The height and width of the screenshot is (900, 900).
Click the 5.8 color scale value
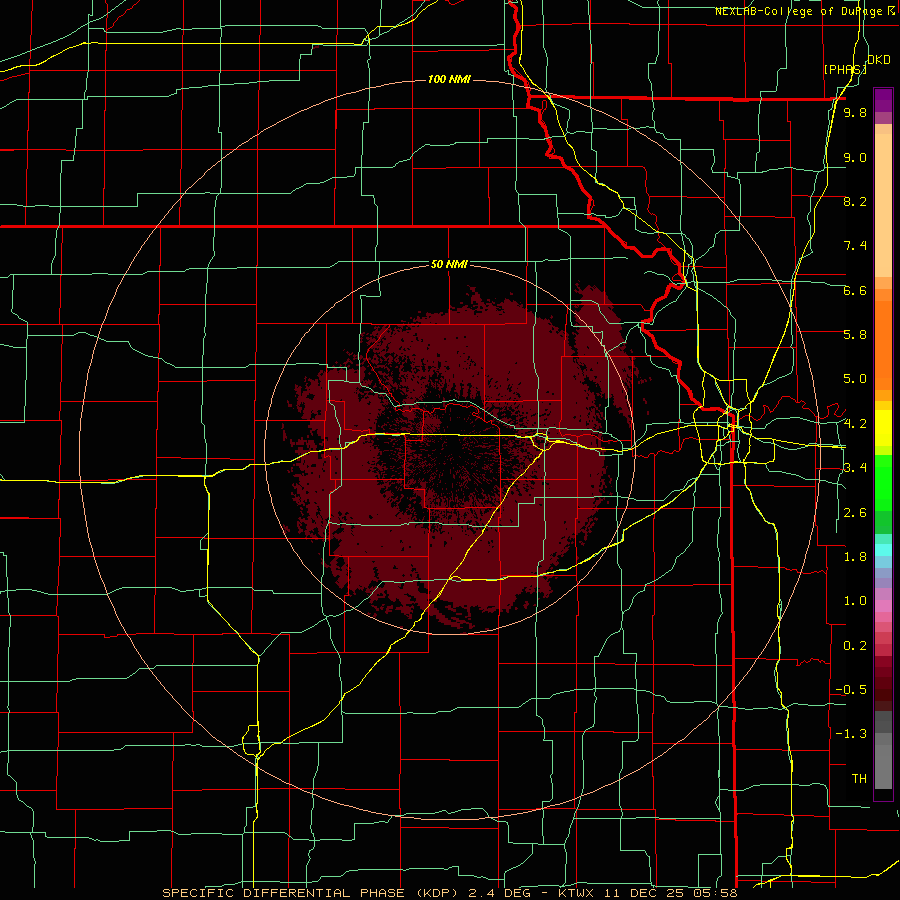[855, 335]
